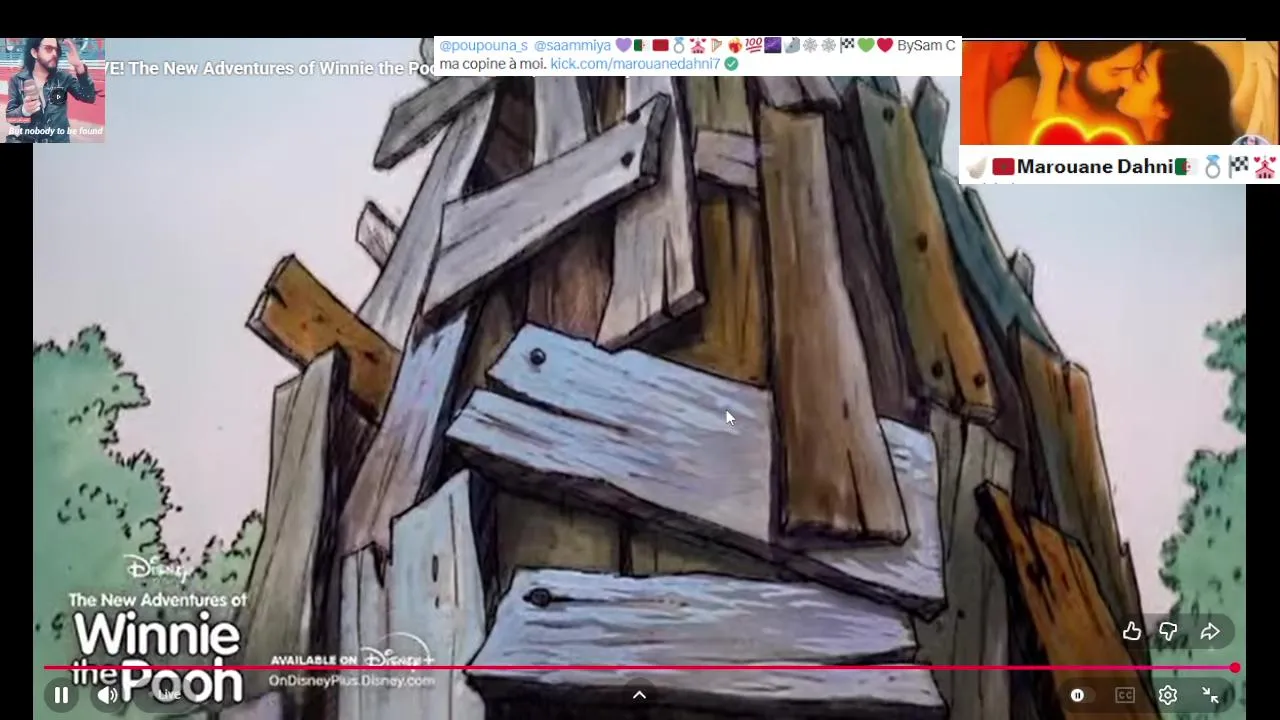1280x720 pixels.
Task: Share the video with arrow icon
Action: 1210,631
